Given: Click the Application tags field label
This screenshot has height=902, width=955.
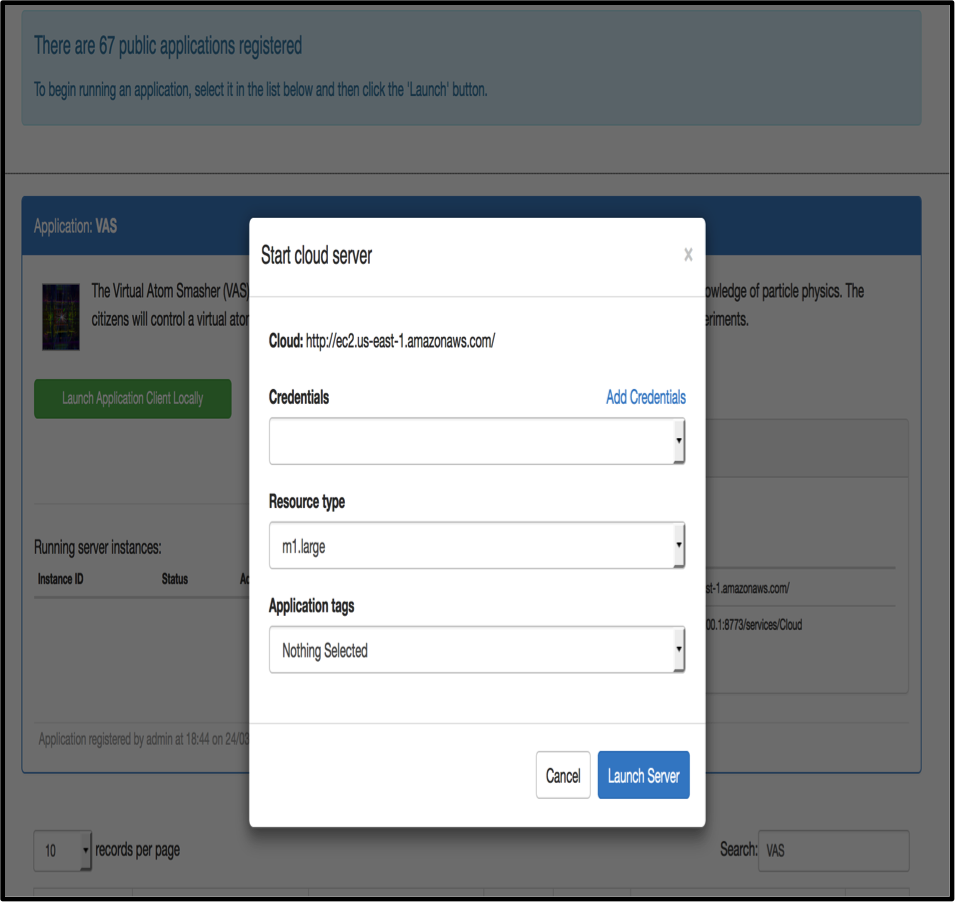Looking at the screenshot, I should pos(311,606).
